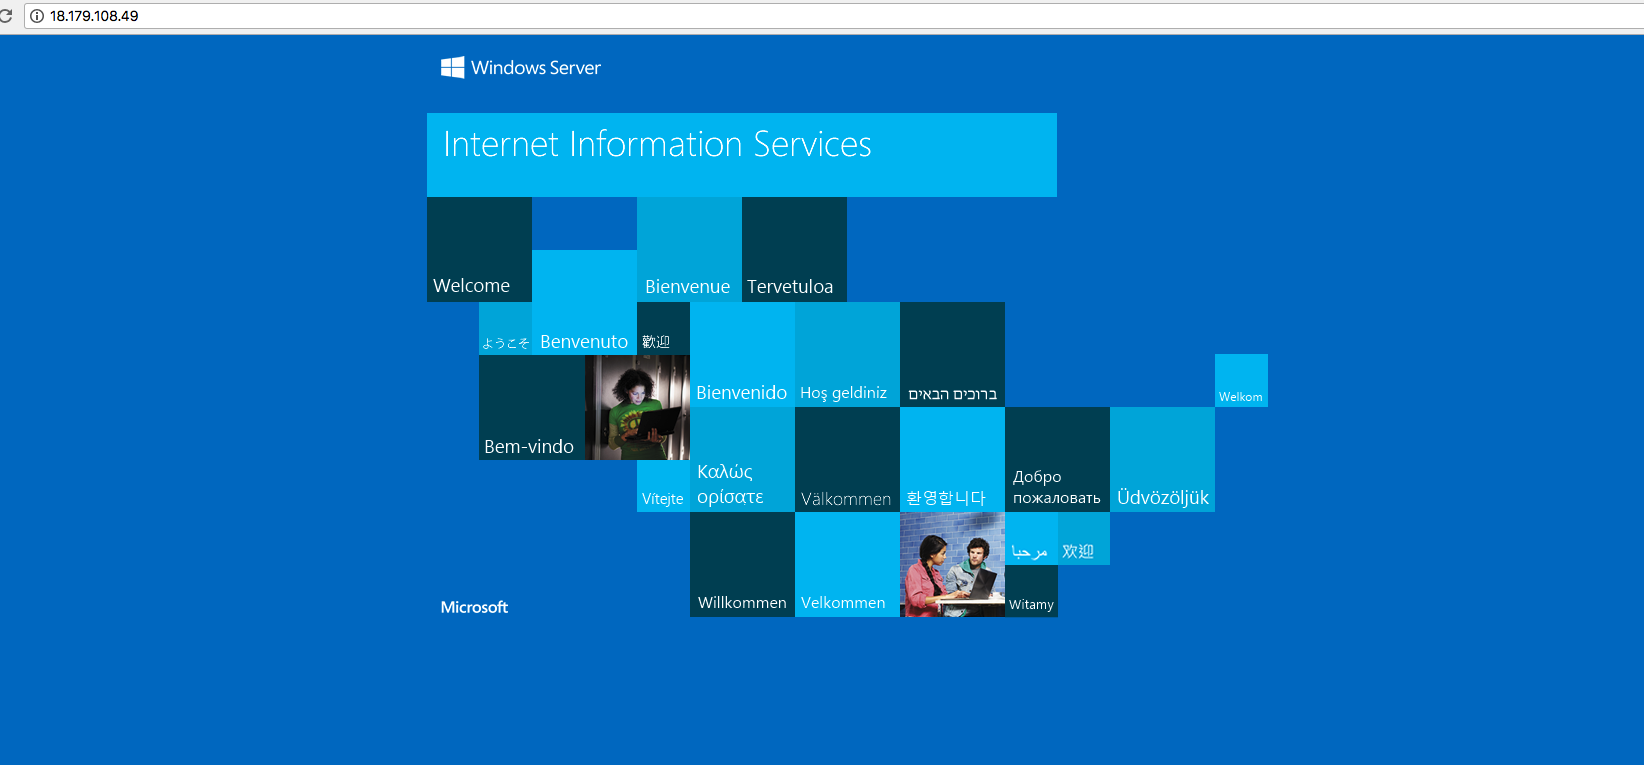Click the photo of woman holding laptop
This screenshot has height=765, width=1644.
tap(637, 407)
